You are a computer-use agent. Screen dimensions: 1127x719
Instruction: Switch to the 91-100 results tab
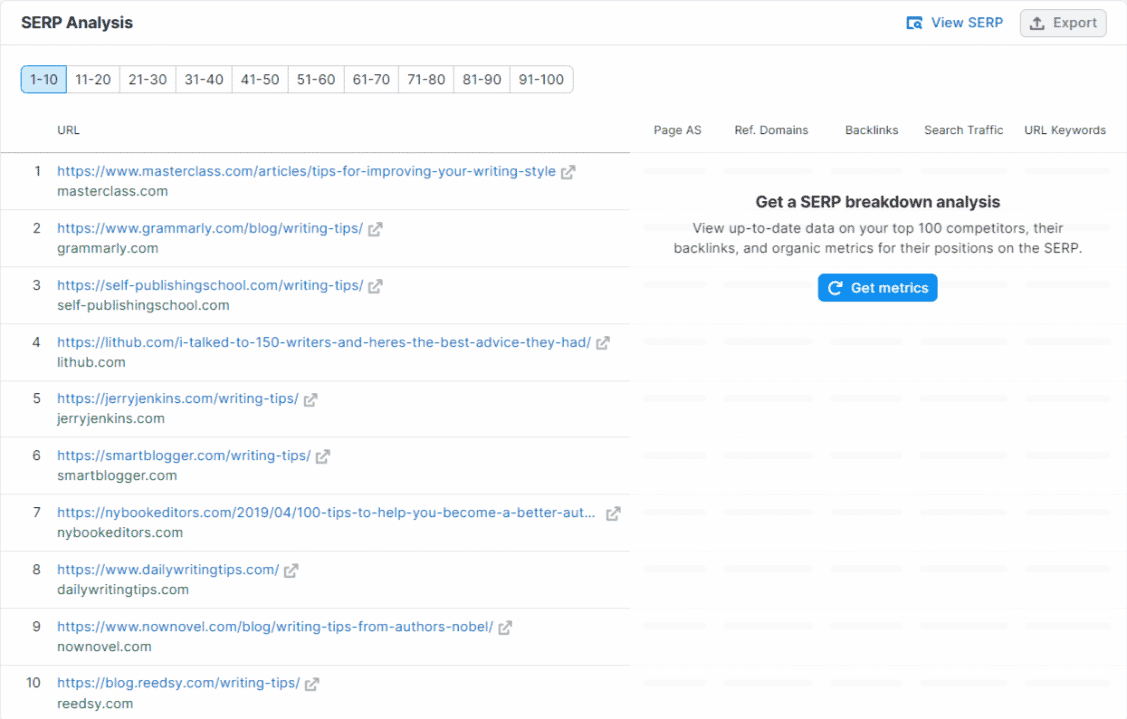click(541, 79)
